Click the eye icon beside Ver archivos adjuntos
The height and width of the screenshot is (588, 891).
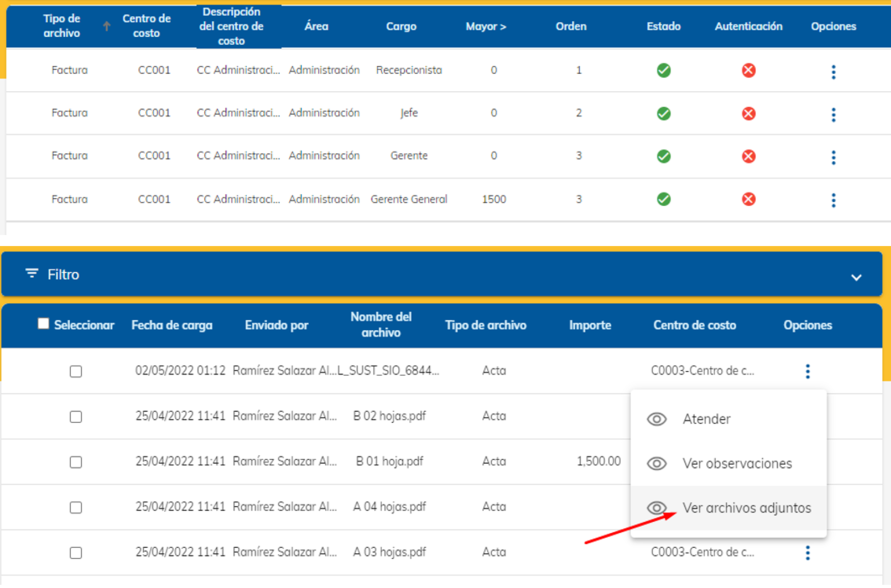[x=657, y=508]
